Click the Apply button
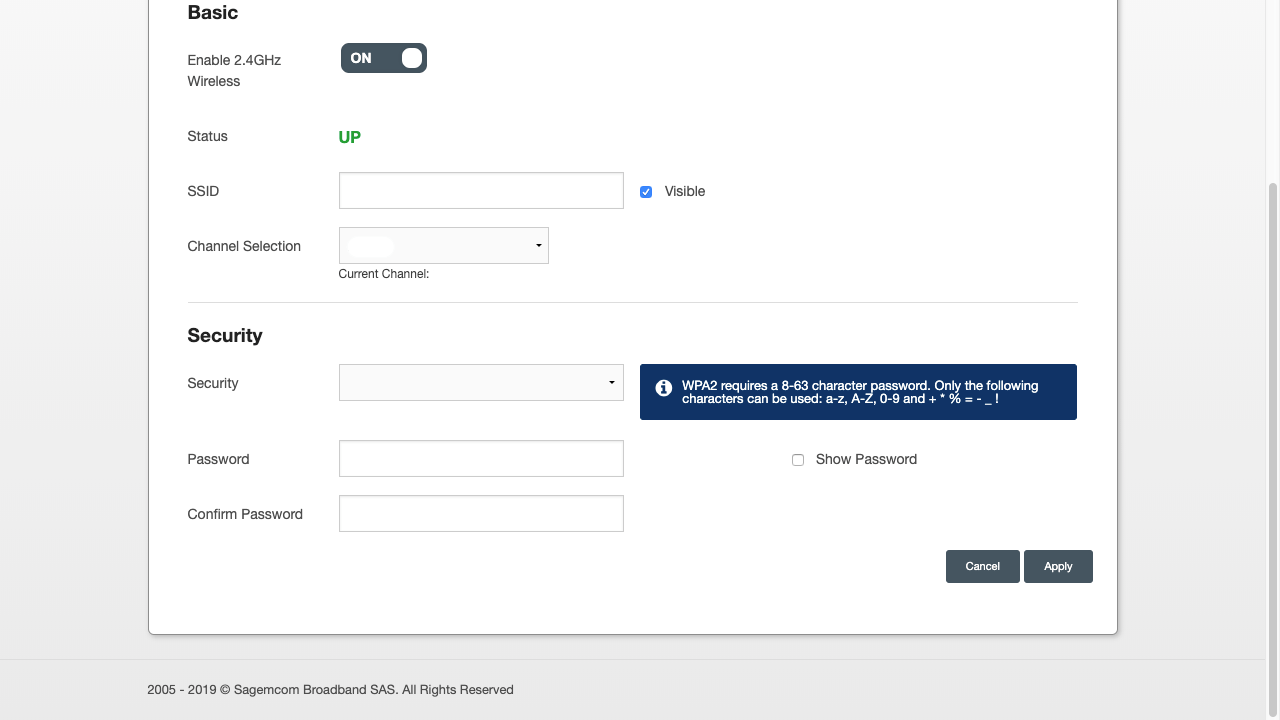 click(1058, 566)
